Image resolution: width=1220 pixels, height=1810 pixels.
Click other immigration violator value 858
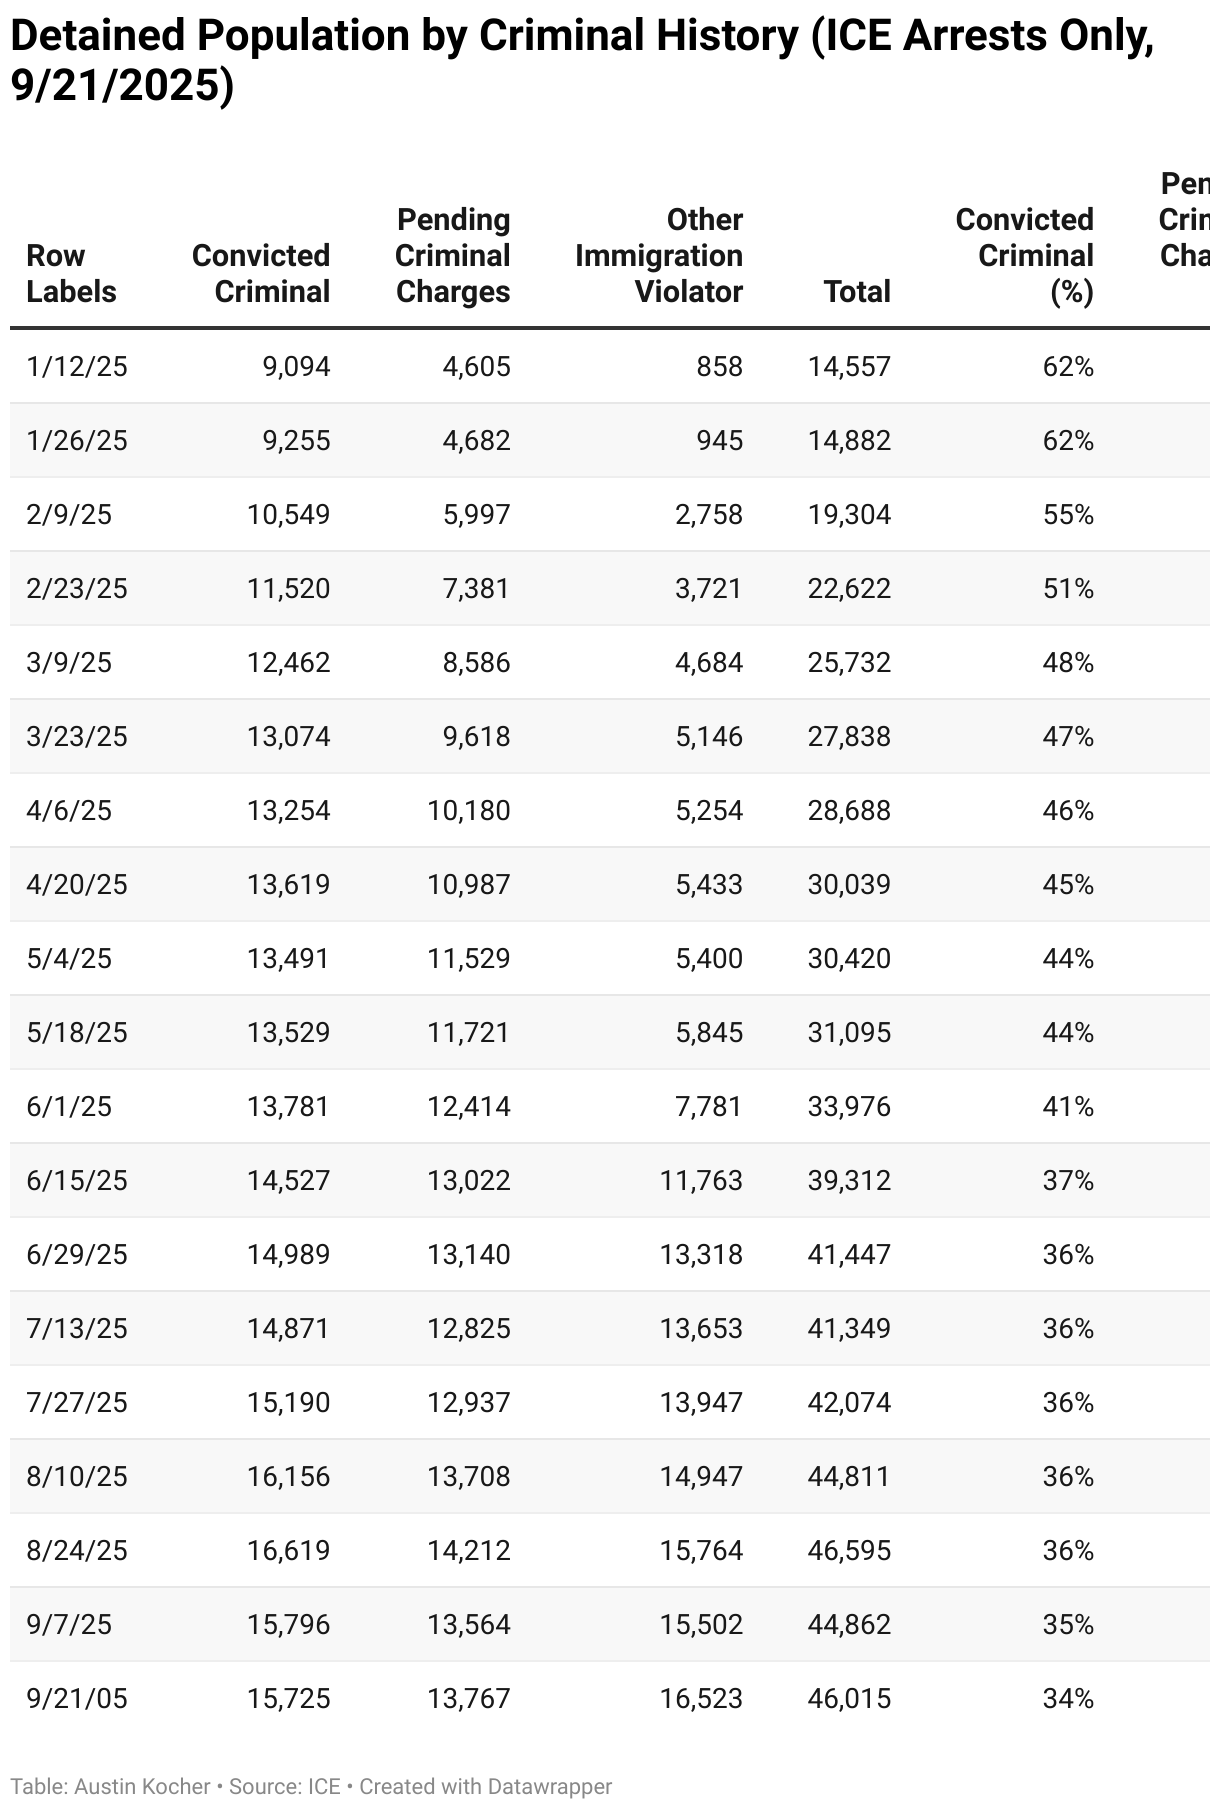coord(720,367)
